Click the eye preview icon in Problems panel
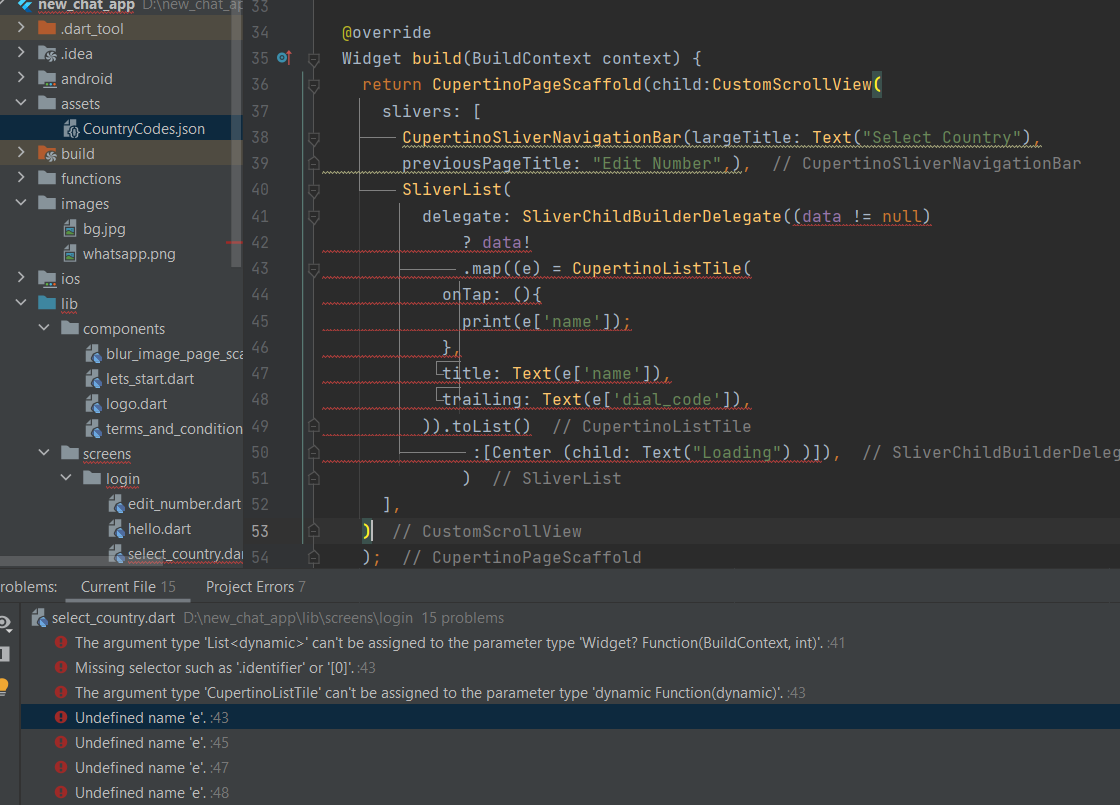Viewport: 1120px width, 805px height. [5, 624]
